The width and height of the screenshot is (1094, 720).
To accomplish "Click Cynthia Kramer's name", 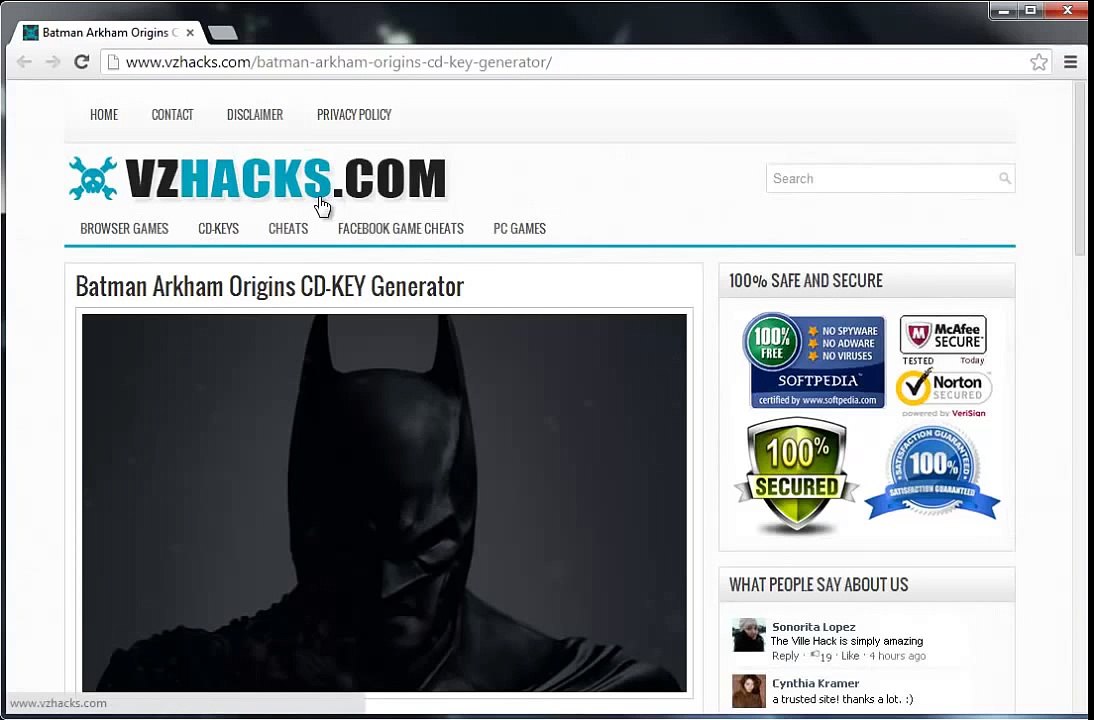I will 816,683.
